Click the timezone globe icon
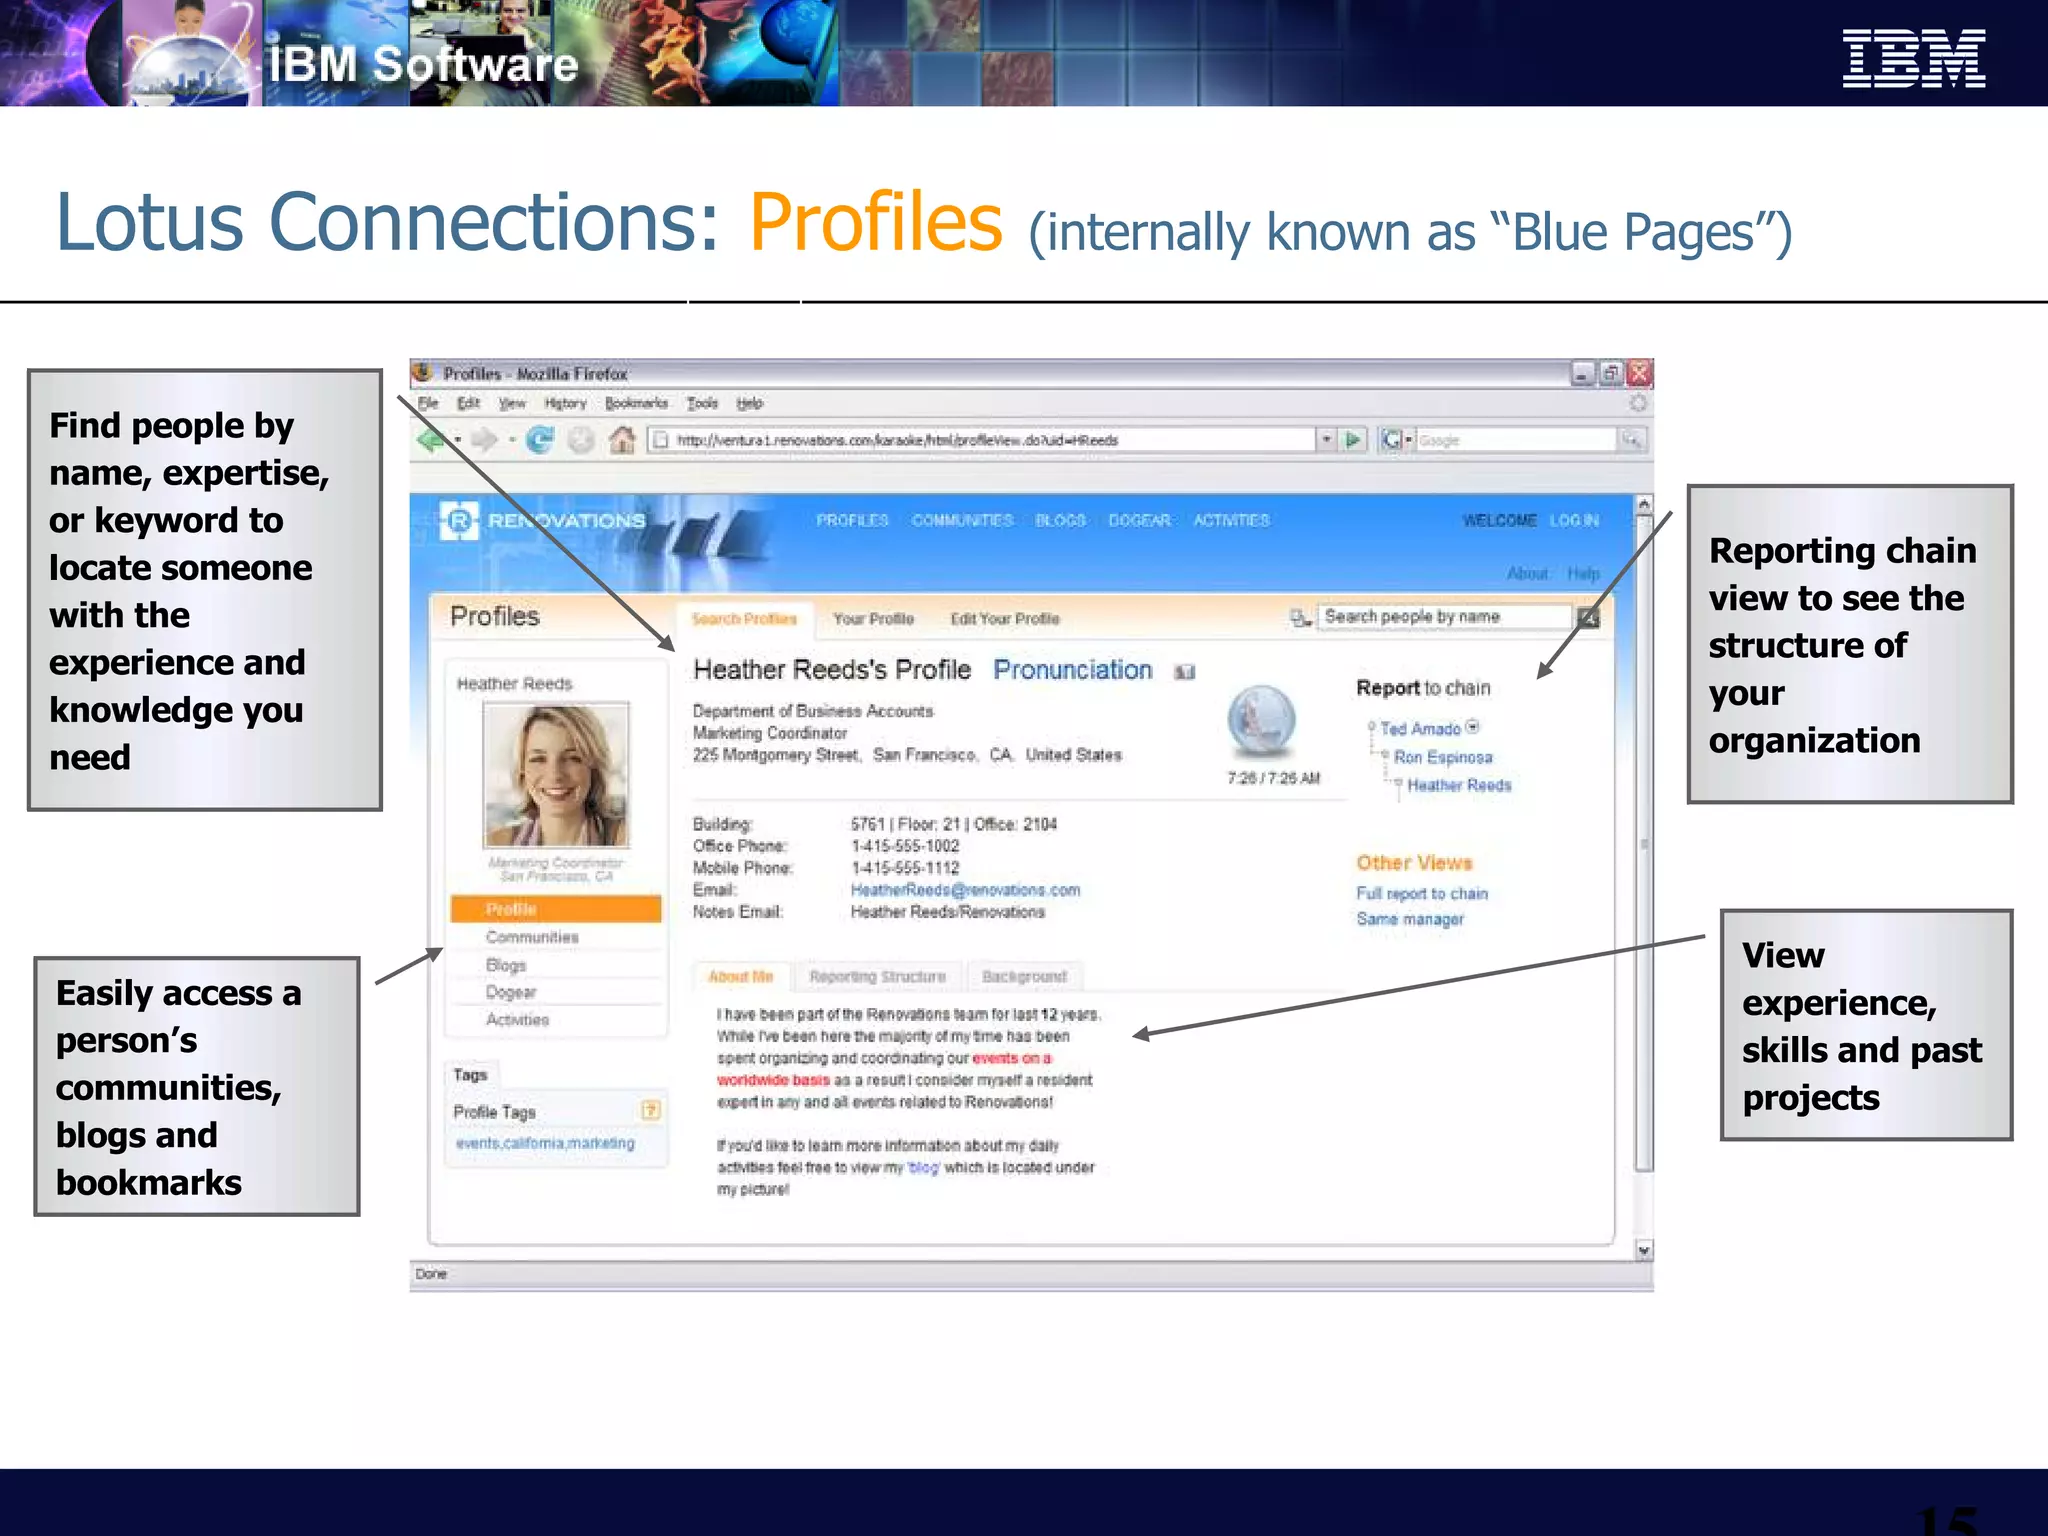This screenshot has width=2048, height=1536. pyautogui.click(x=1262, y=720)
